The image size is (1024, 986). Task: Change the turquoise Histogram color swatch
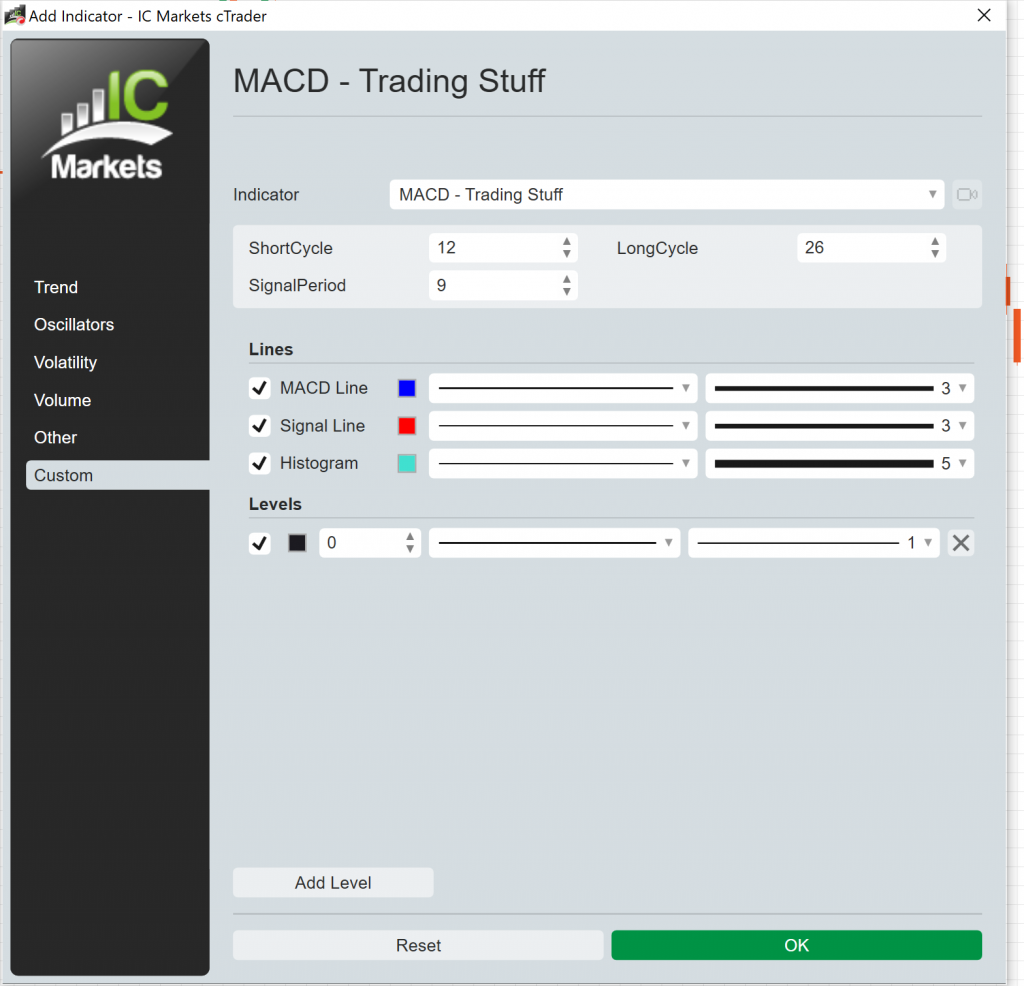[407, 464]
